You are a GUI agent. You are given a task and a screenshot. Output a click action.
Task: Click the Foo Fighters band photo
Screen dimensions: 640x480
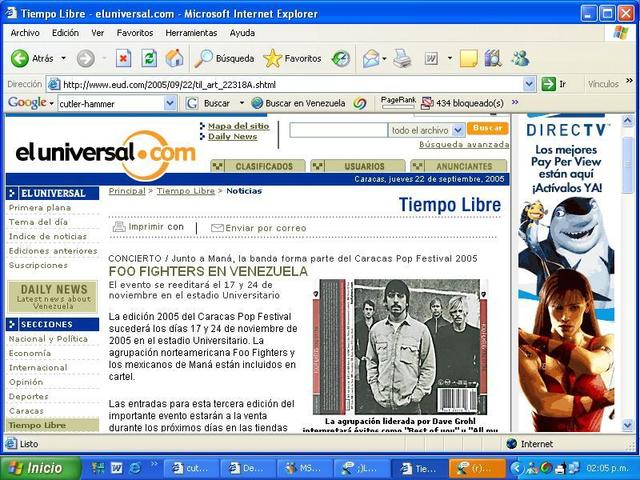point(400,347)
